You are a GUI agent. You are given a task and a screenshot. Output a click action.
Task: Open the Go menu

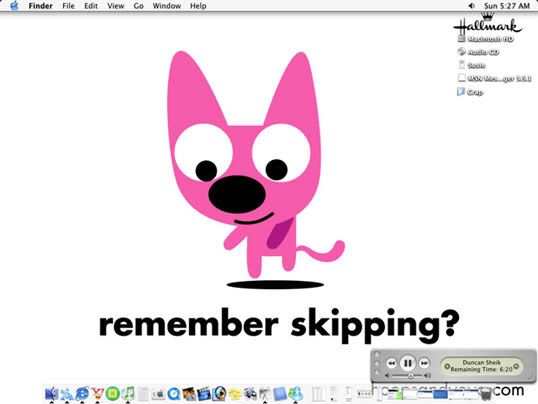pos(138,6)
